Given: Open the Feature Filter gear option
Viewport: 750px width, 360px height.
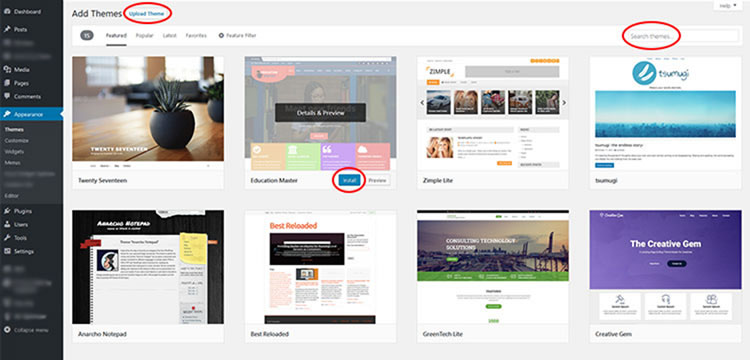Looking at the screenshot, I should click(237, 36).
